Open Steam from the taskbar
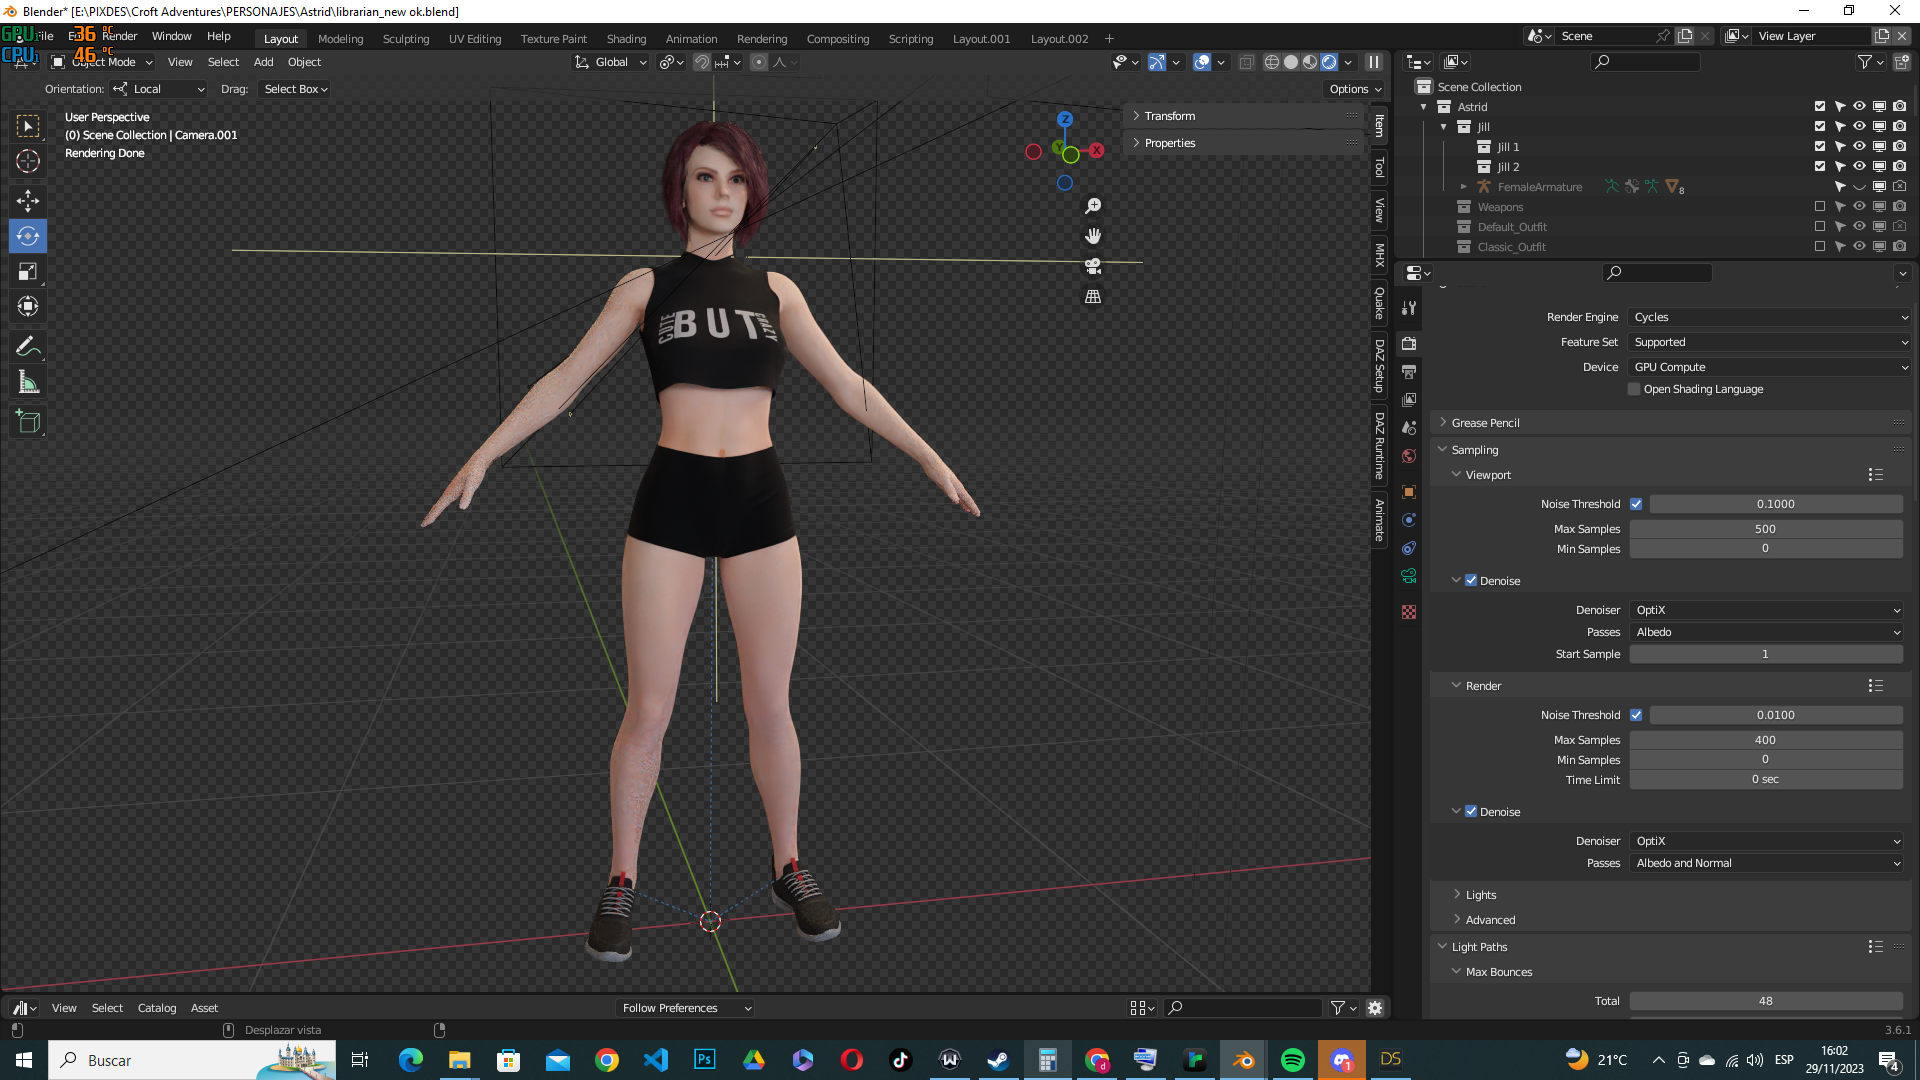Image resolution: width=1920 pixels, height=1080 pixels. click(x=999, y=1060)
